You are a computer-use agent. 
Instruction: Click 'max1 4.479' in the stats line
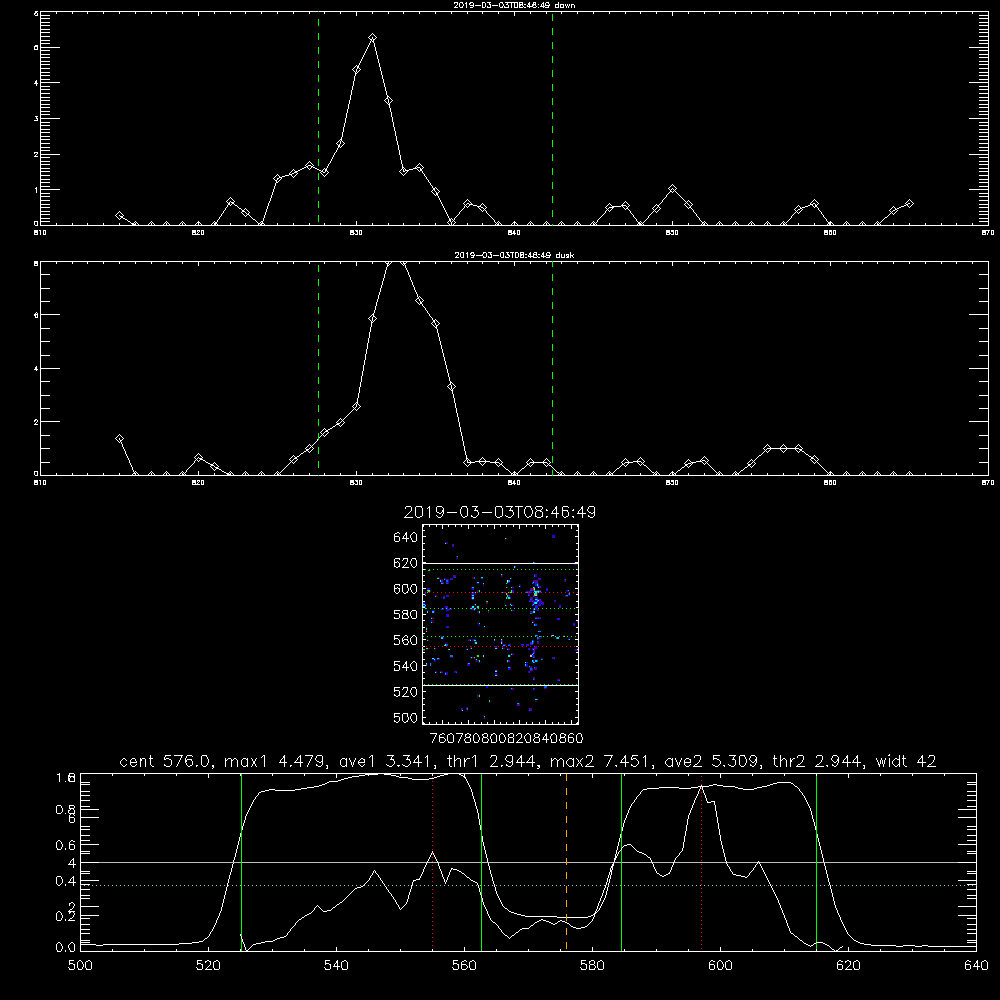pos(275,761)
